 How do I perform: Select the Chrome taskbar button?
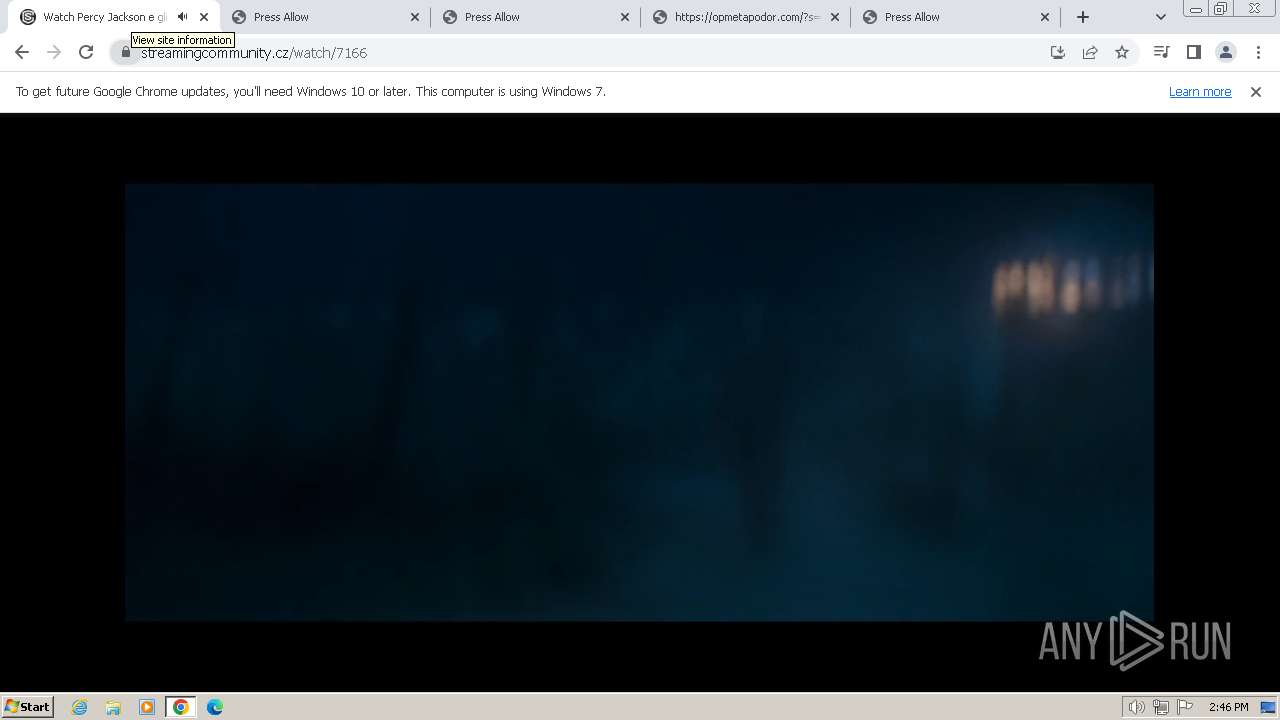[181, 707]
